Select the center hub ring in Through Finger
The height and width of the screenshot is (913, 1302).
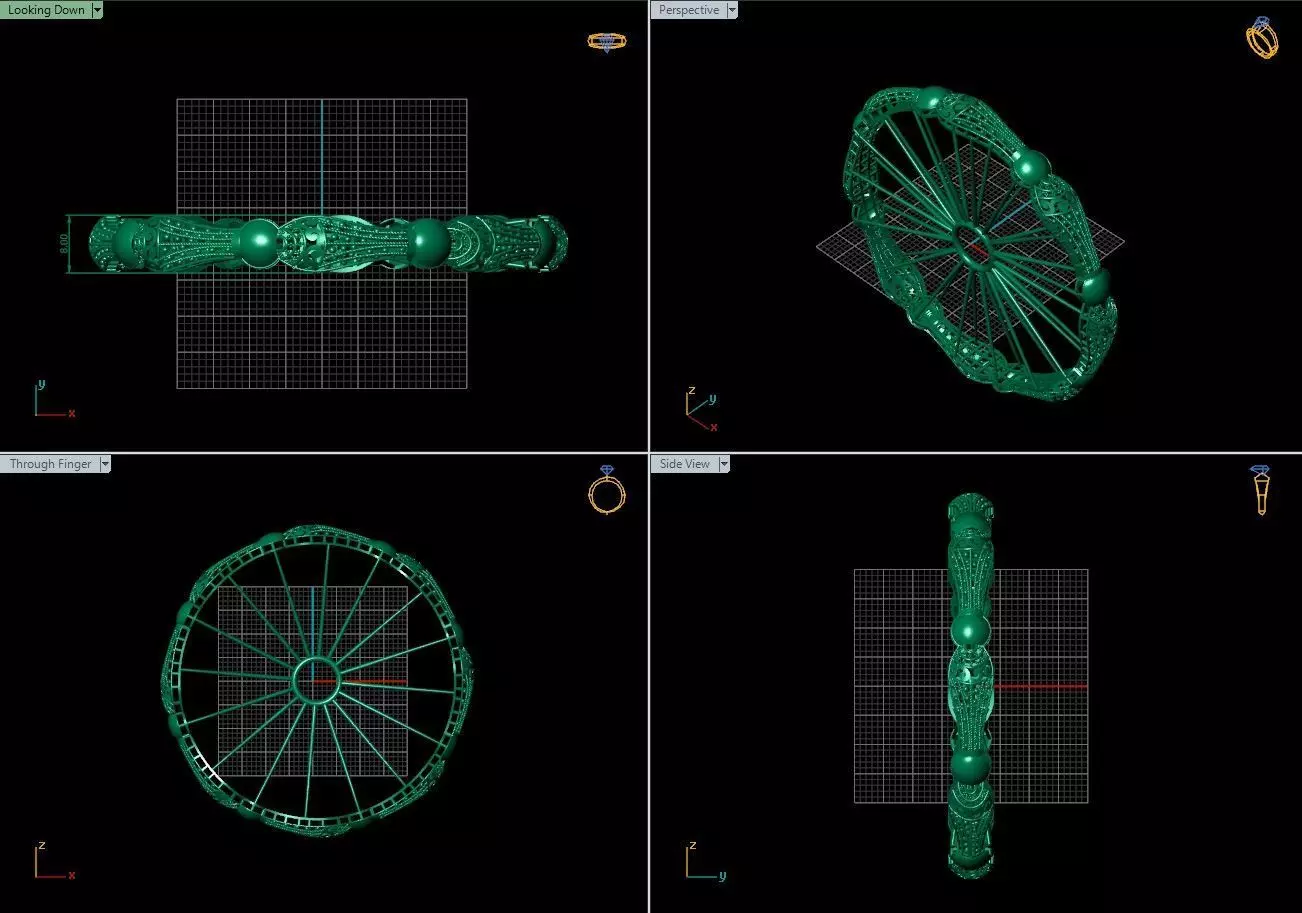317,682
